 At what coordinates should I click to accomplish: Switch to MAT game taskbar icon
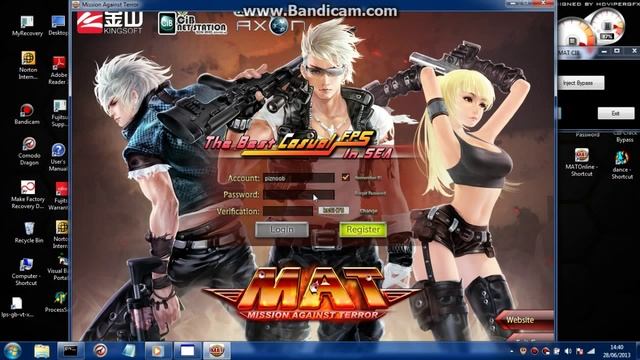216,351
